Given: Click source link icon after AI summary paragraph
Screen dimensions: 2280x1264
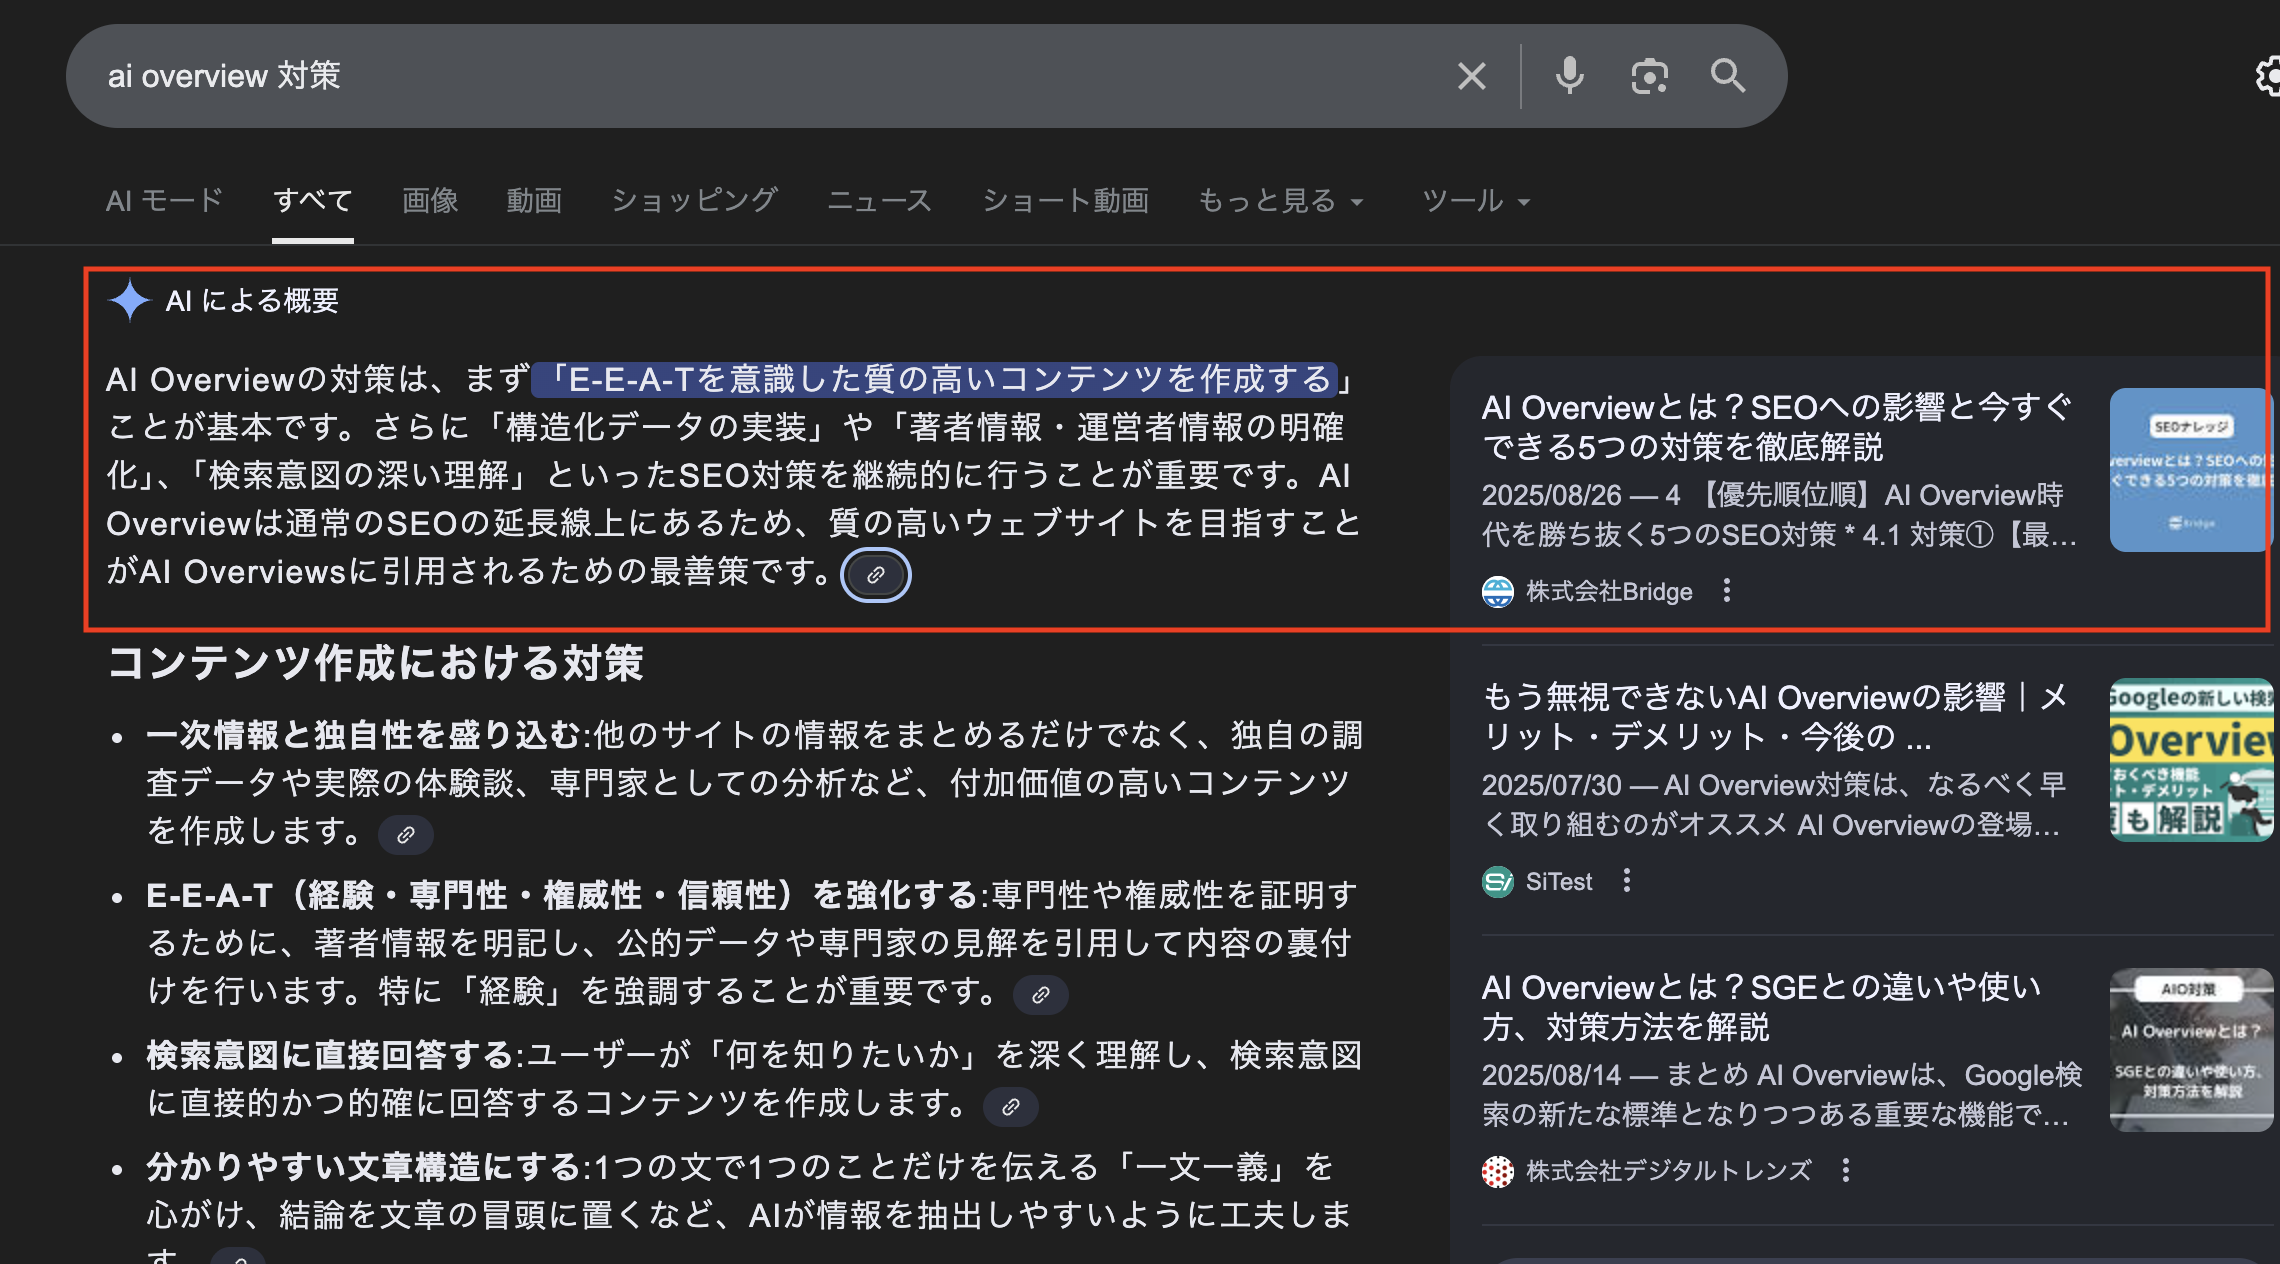Looking at the screenshot, I should (x=876, y=575).
